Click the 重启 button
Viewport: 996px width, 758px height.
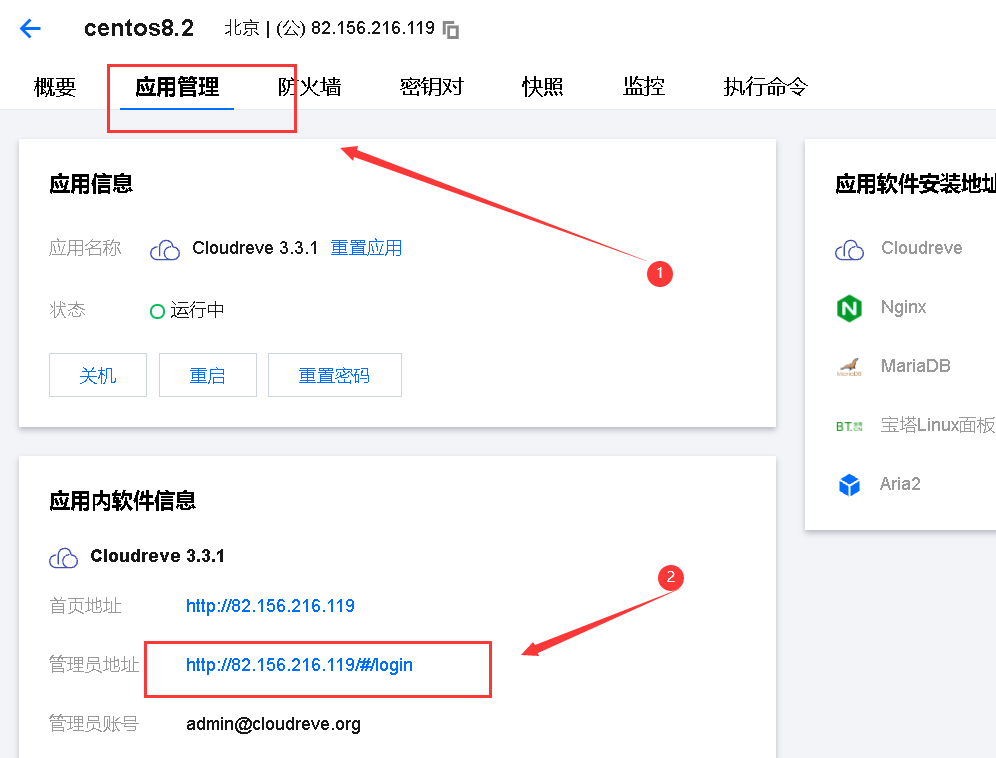[208, 375]
